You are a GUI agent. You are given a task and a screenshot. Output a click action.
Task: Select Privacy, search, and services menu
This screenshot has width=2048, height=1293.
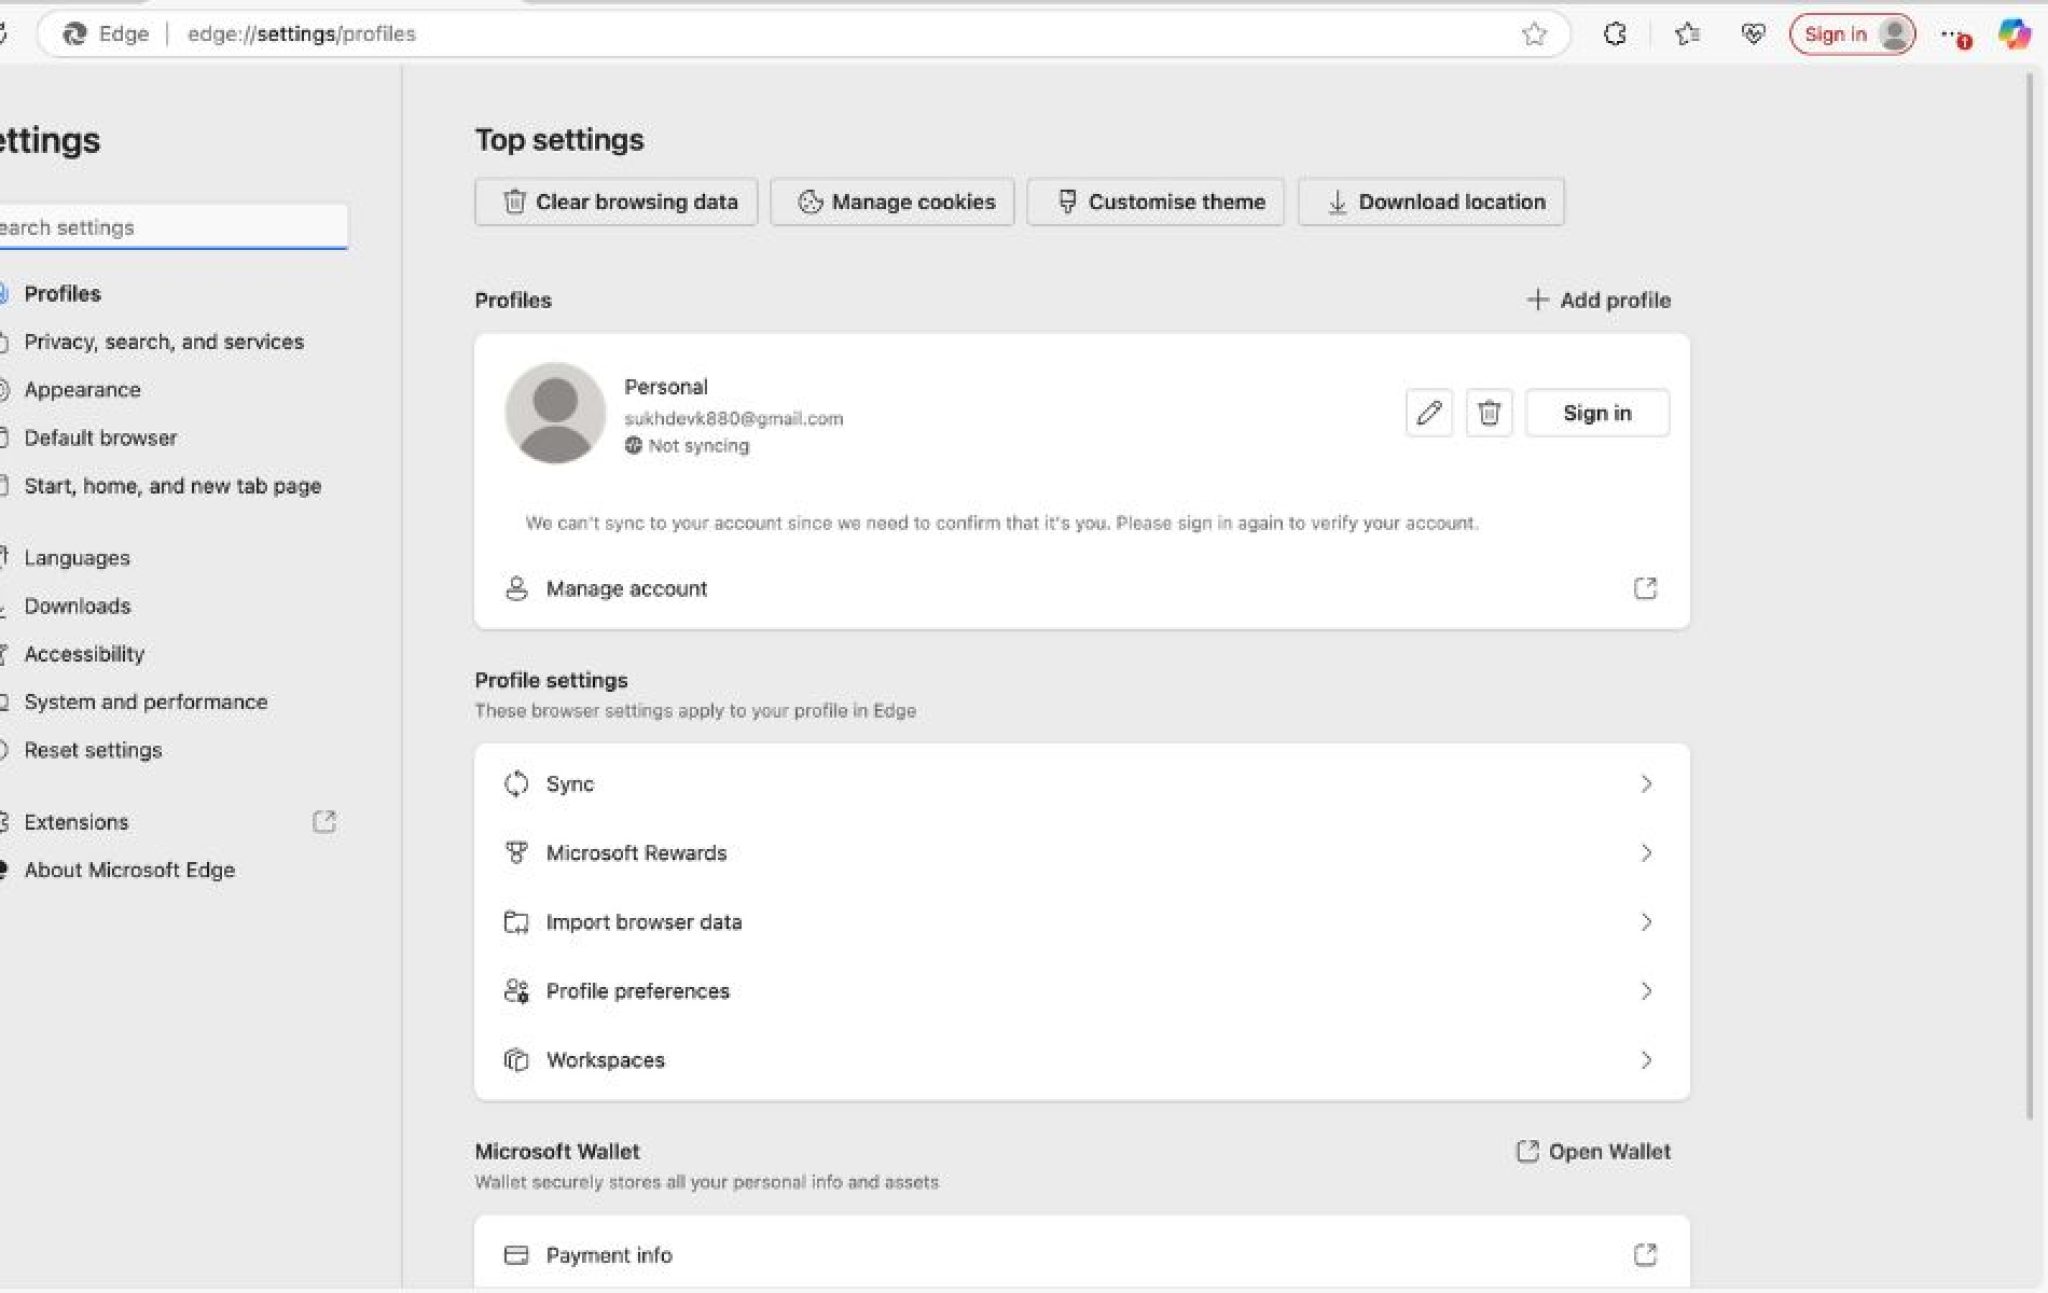coord(163,342)
